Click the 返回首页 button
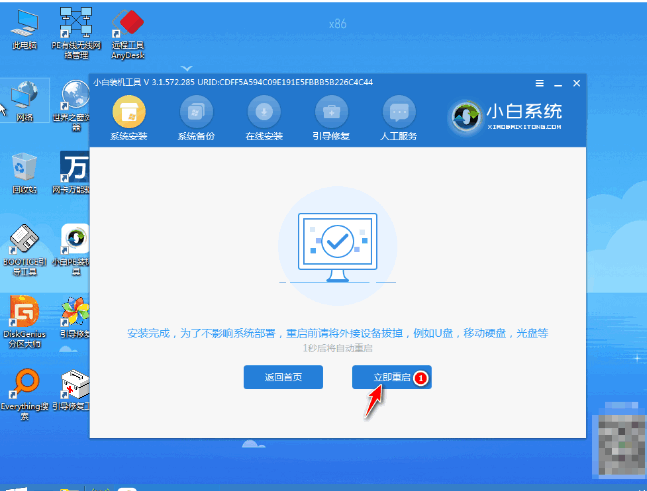Image resolution: width=647 pixels, height=491 pixels. [x=283, y=377]
